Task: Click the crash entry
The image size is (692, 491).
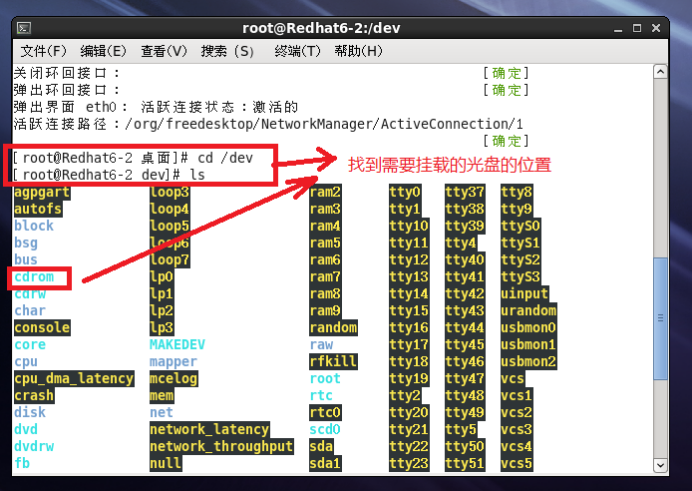Action: coord(34,396)
